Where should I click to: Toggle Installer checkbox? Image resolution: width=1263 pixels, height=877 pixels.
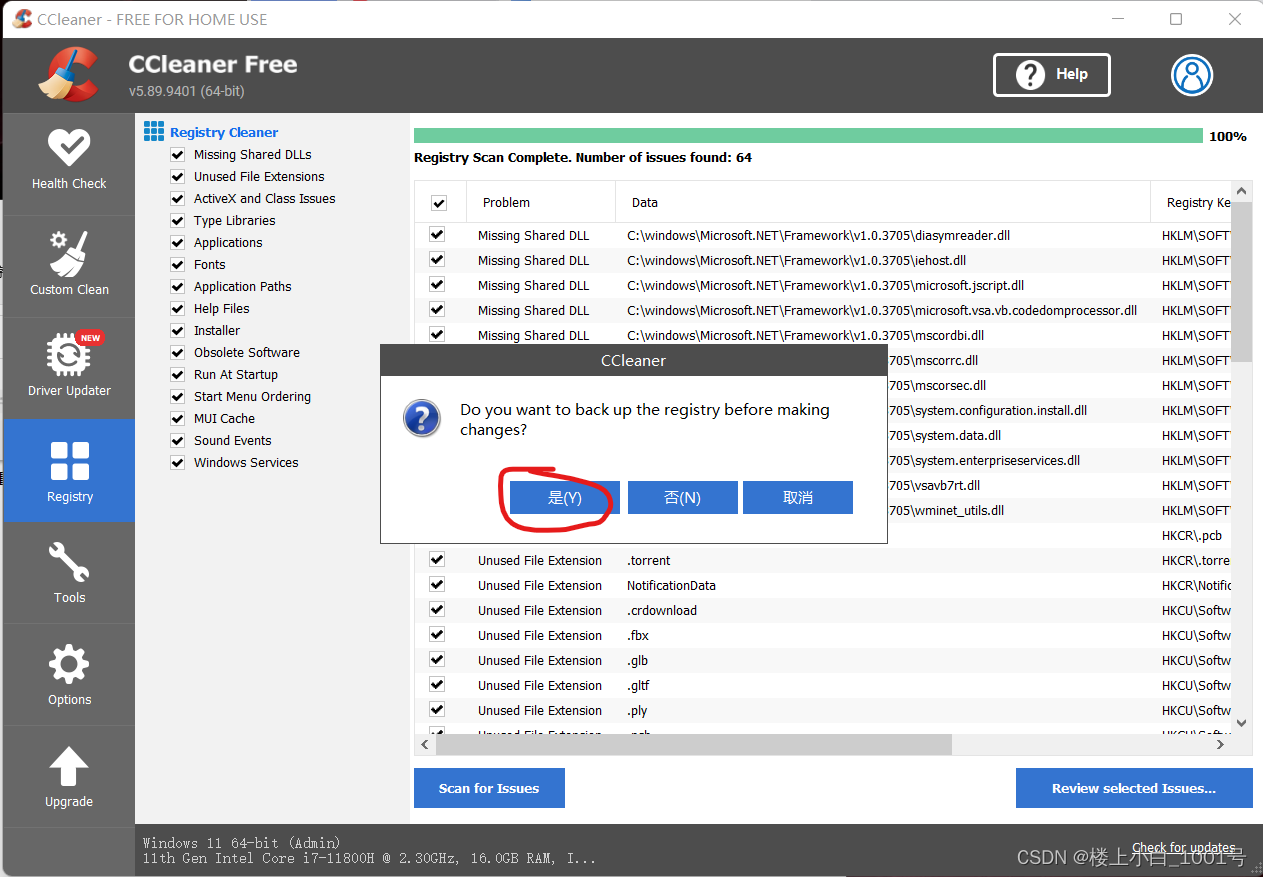(178, 331)
